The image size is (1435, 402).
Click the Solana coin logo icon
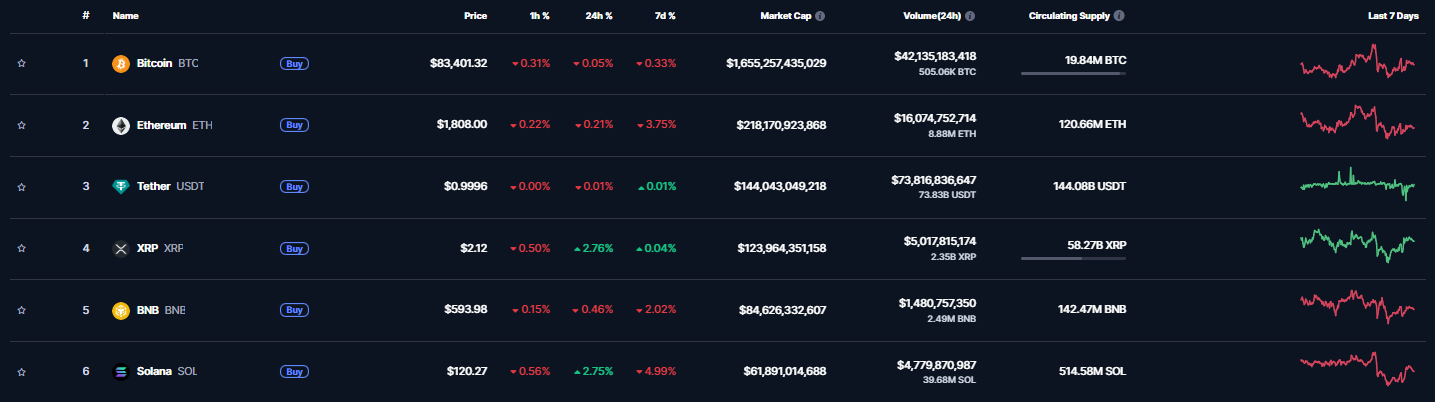(121, 372)
